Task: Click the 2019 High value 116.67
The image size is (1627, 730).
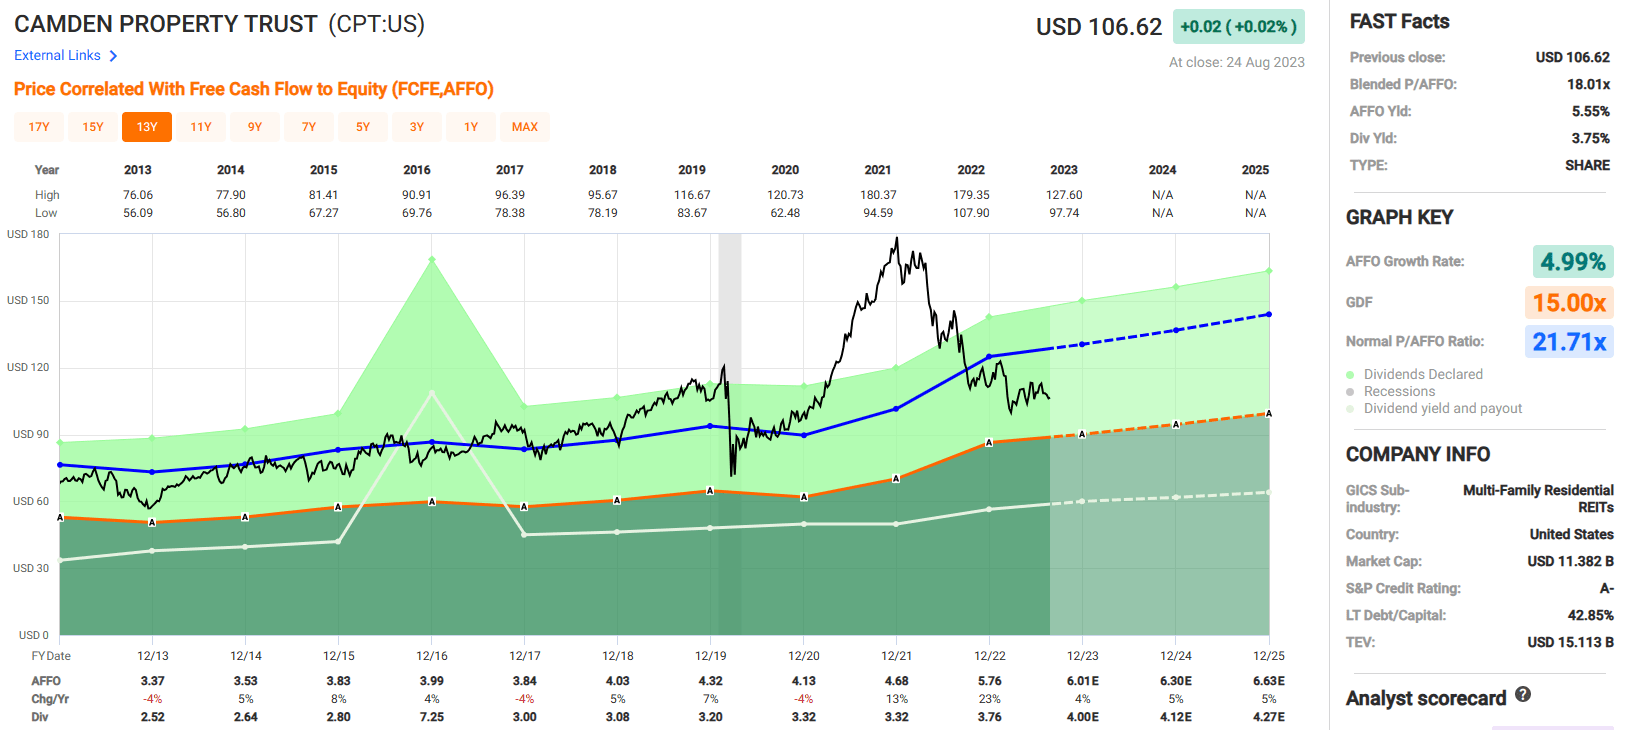Action: click(692, 195)
